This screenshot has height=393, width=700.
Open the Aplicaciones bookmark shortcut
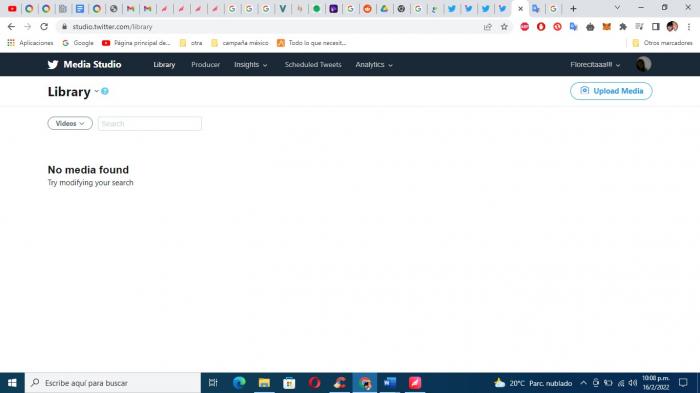[x=30, y=43]
